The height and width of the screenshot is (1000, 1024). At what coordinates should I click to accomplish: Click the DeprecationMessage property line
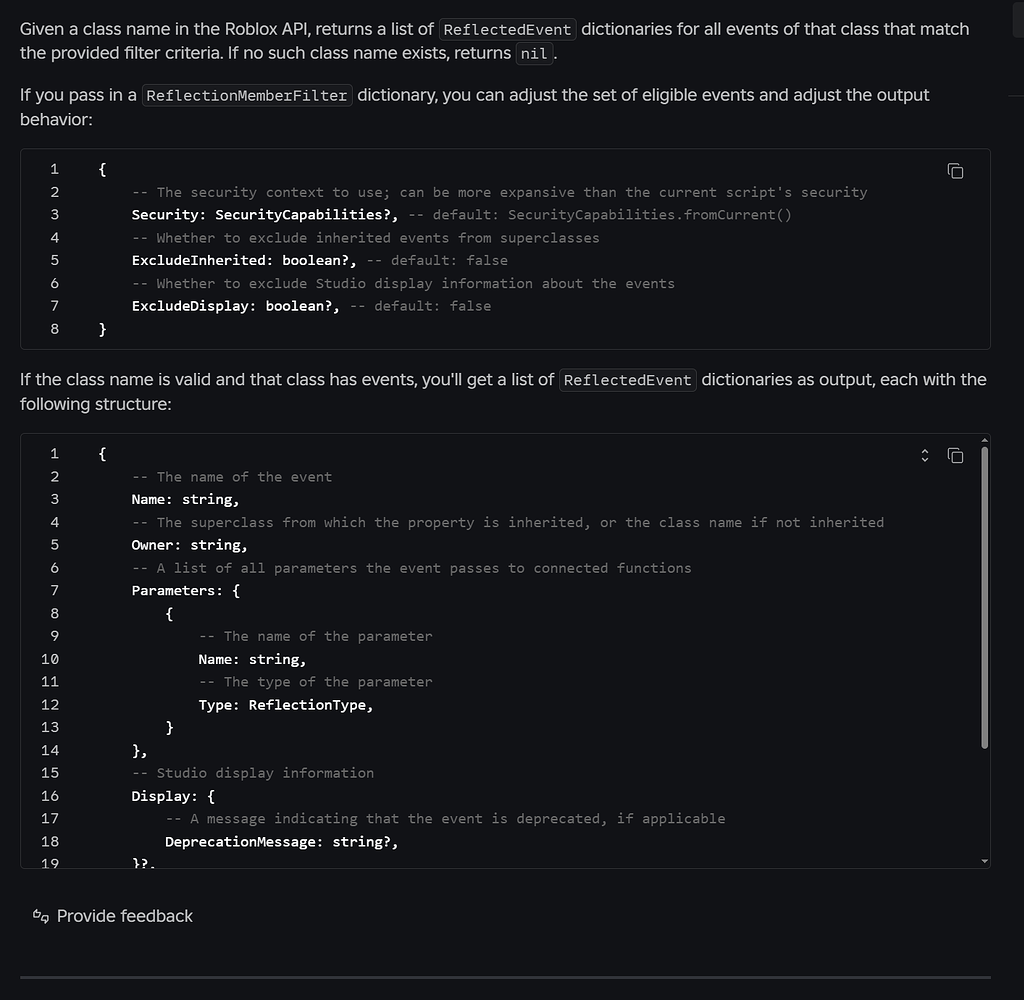[281, 842]
